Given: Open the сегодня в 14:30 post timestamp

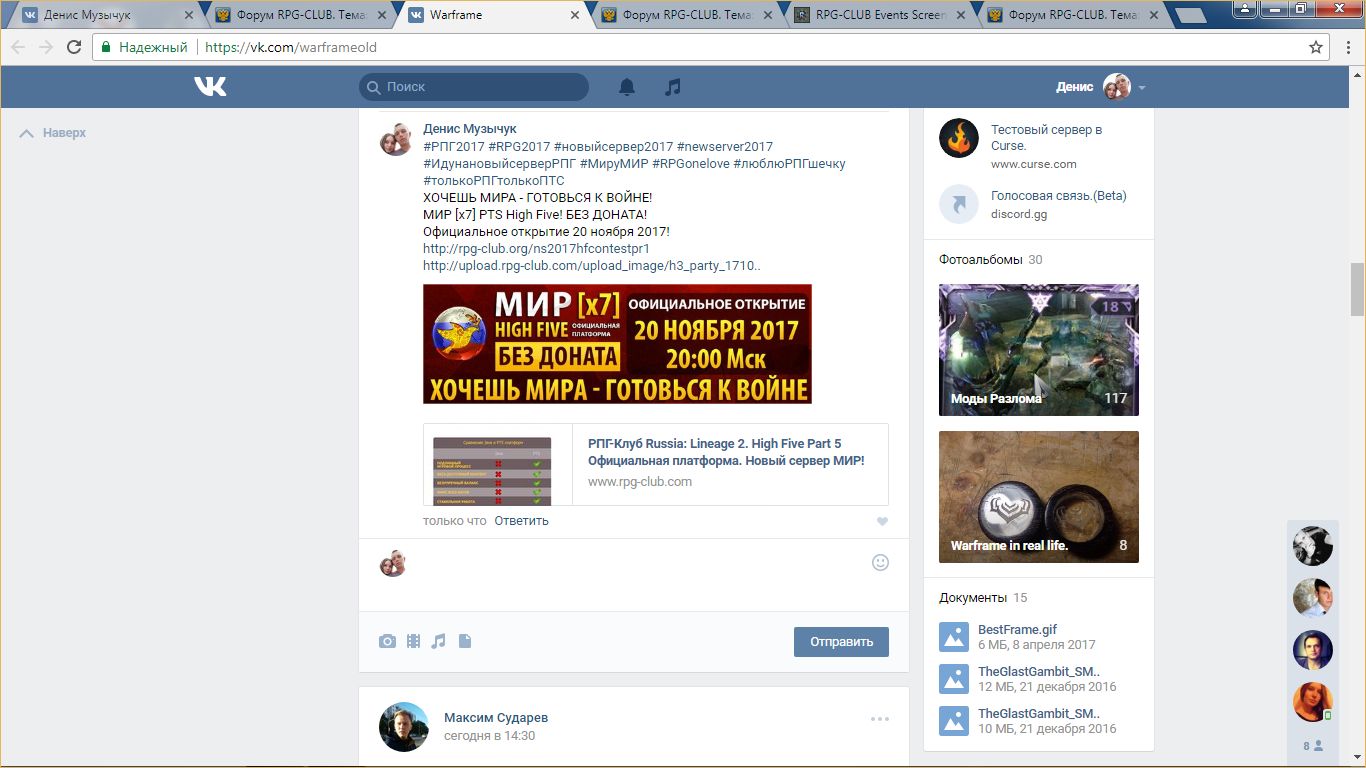Looking at the screenshot, I should click(x=489, y=736).
